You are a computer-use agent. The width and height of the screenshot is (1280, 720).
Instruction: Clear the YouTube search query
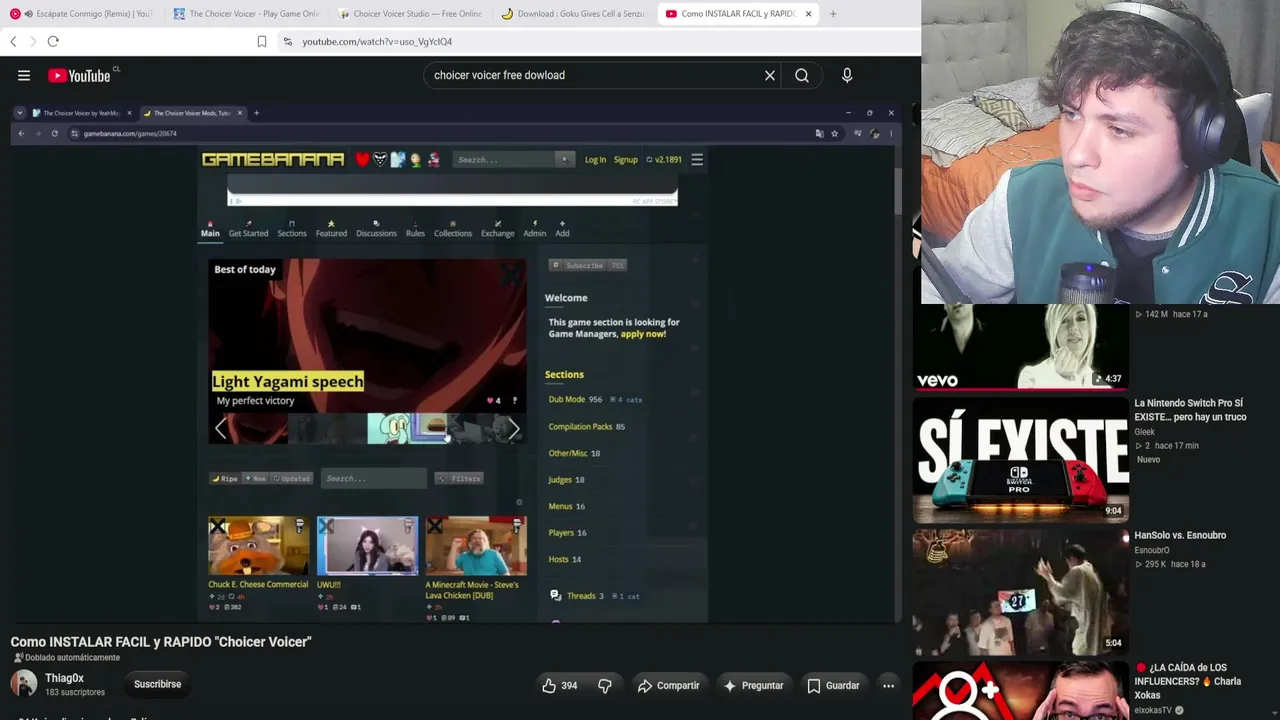[x=770, y=75]
